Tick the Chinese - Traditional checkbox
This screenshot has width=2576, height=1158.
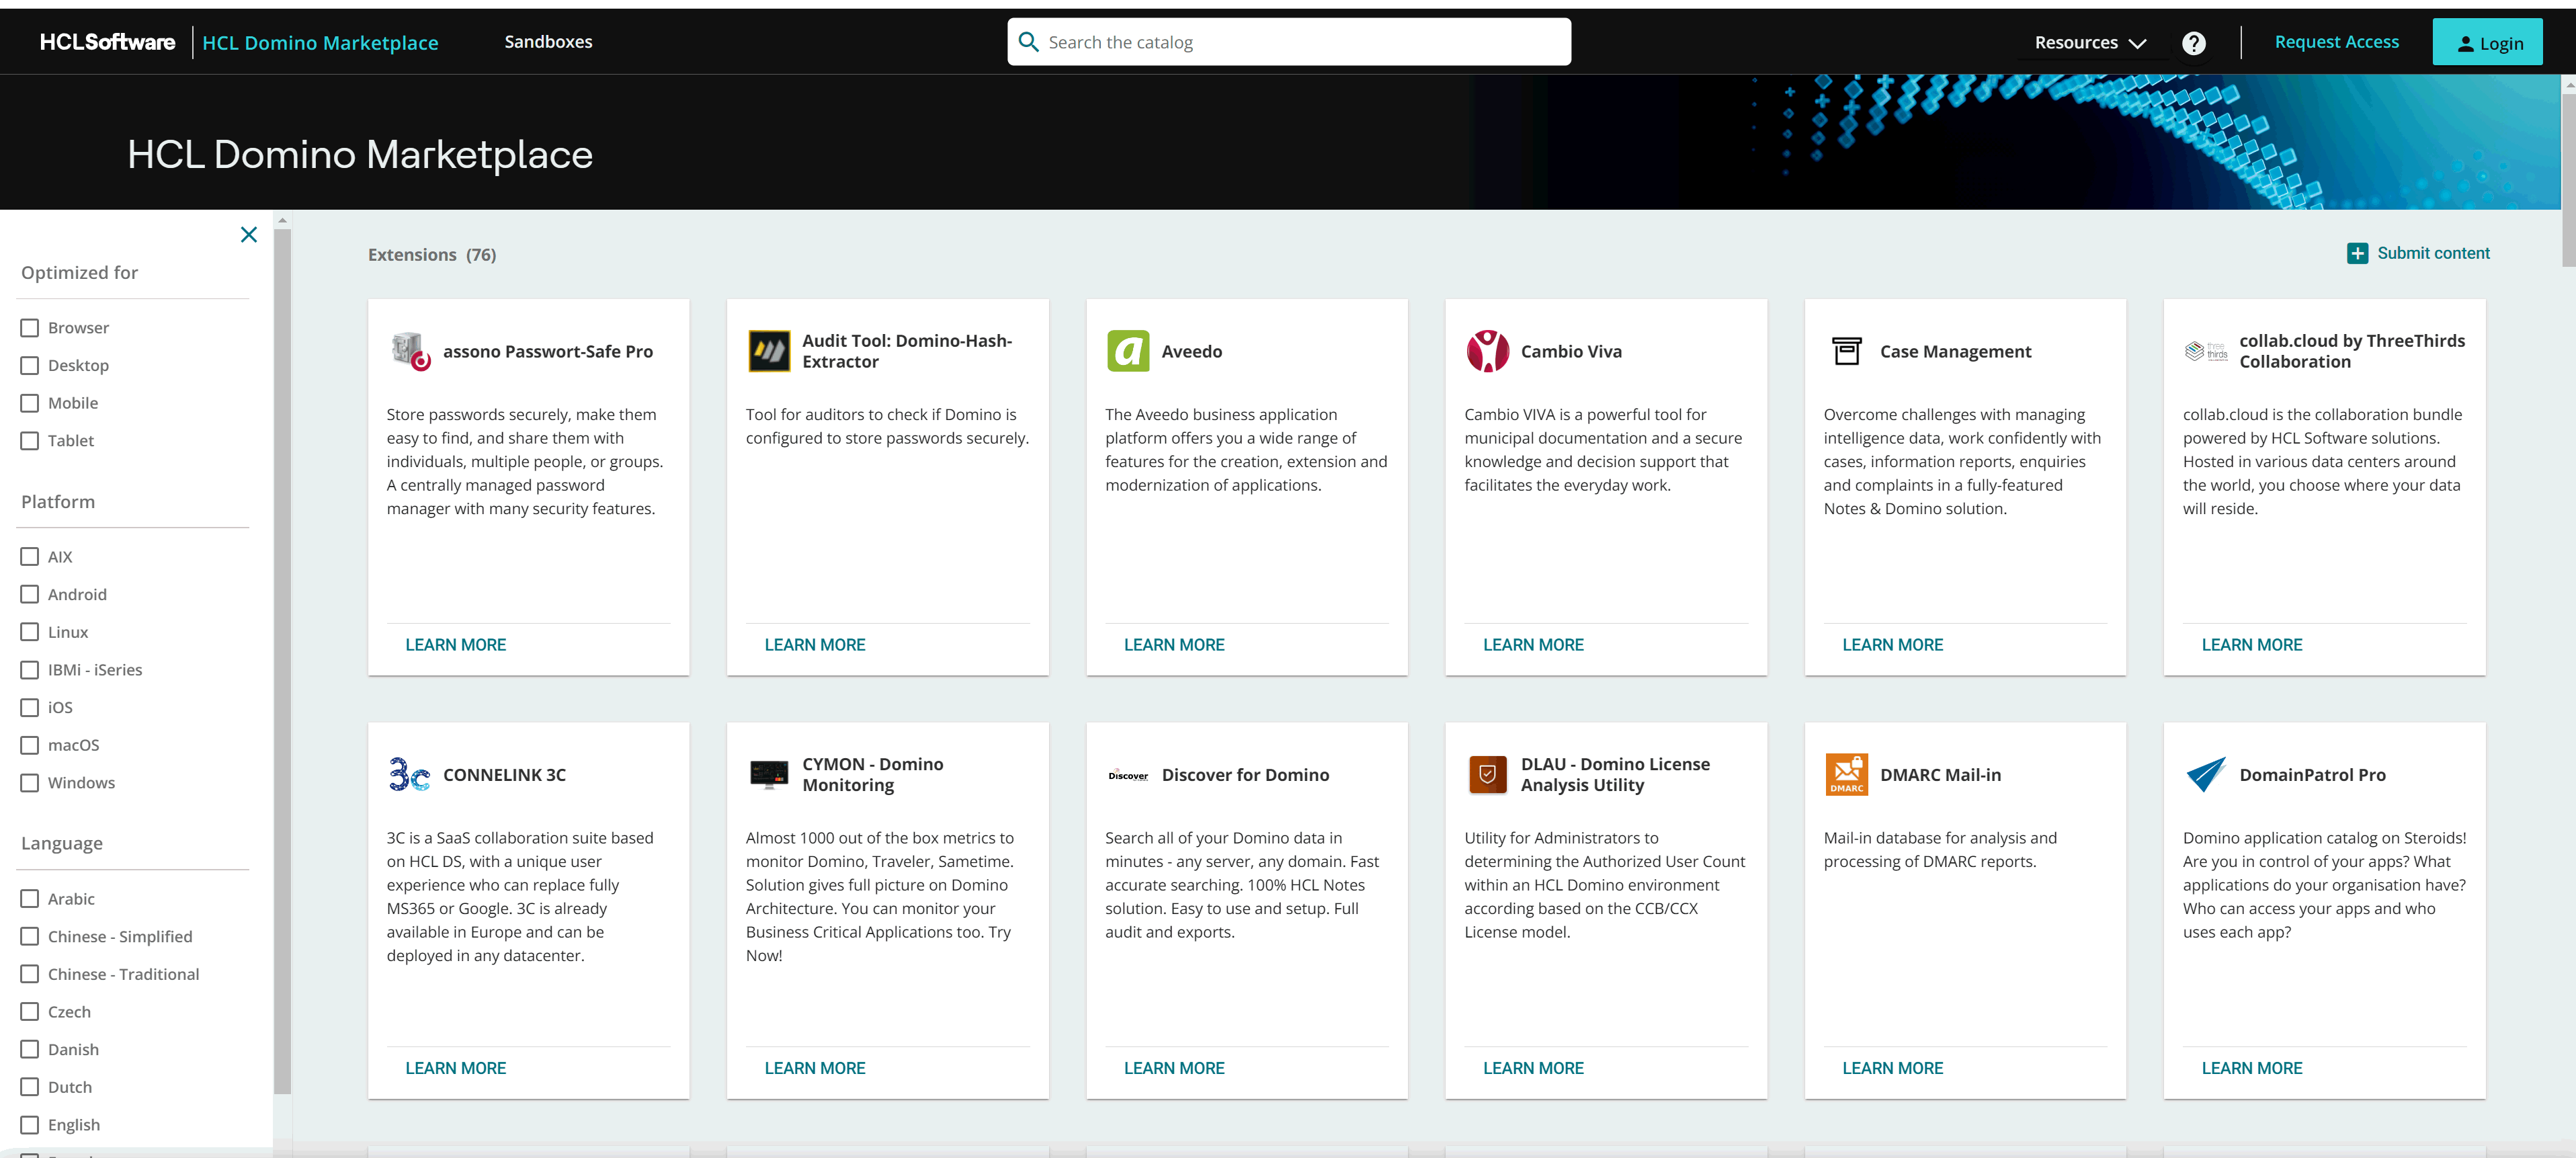point(30,974)
